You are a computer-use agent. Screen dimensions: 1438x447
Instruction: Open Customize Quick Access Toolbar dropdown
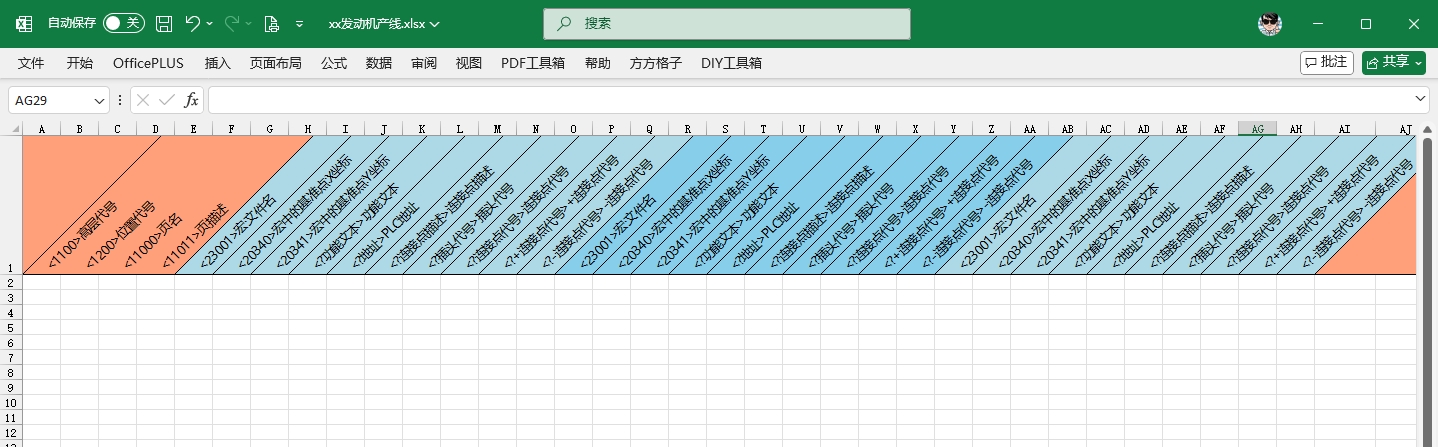(299, 23)
